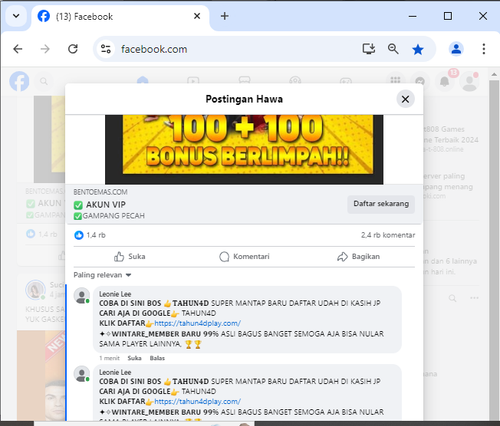This screenshot has height=426, width=500.
Task: Click page scrollbar up arrow
Action: click(x=494, y=75)
